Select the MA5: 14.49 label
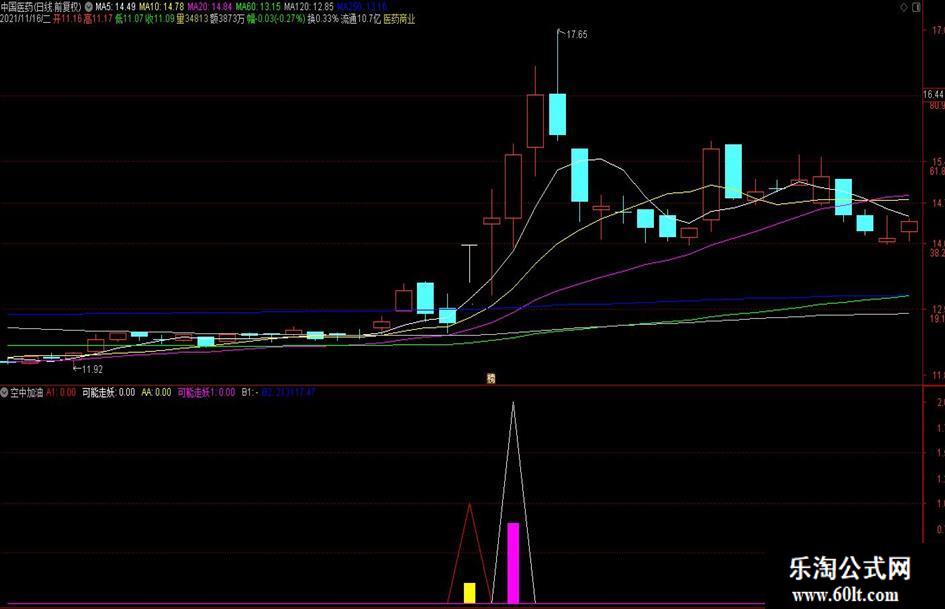This screenshot has height=609, width=945. (116, 7)
